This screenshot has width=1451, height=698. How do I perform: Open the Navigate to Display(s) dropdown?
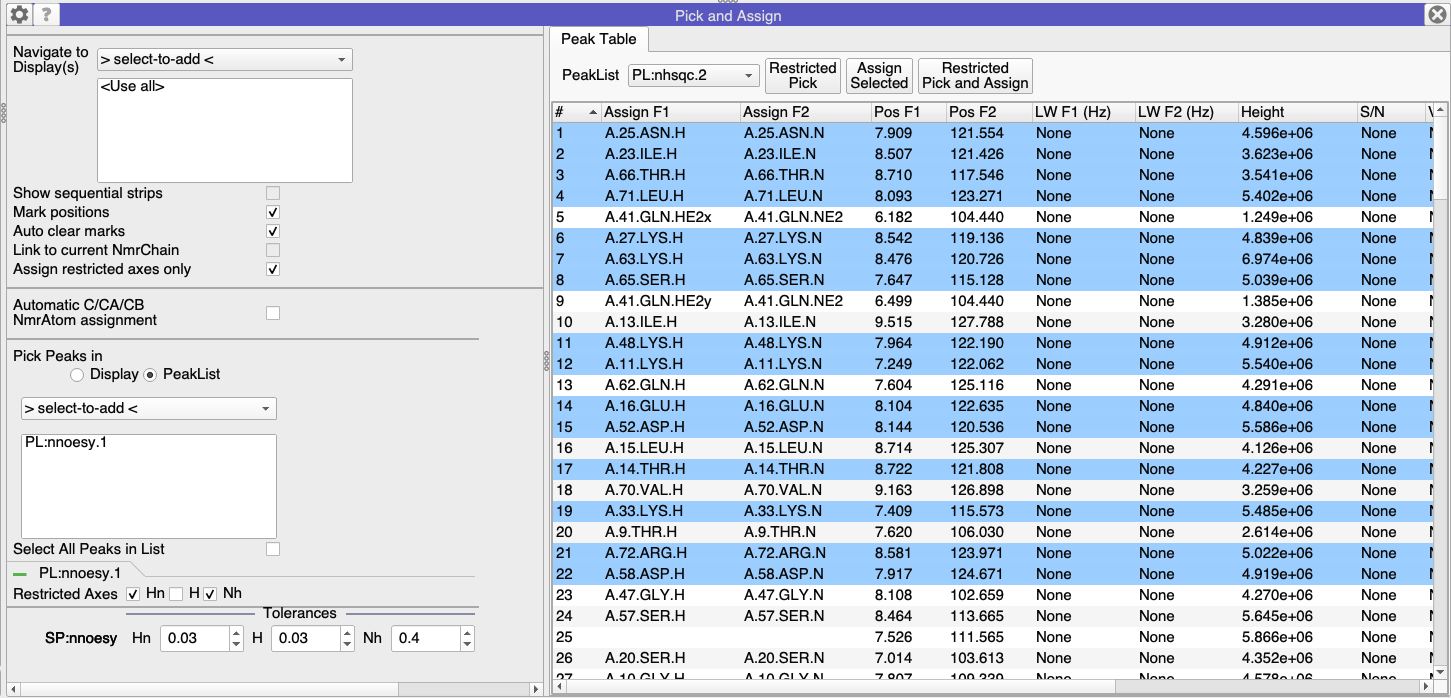[x=225, y=60]
